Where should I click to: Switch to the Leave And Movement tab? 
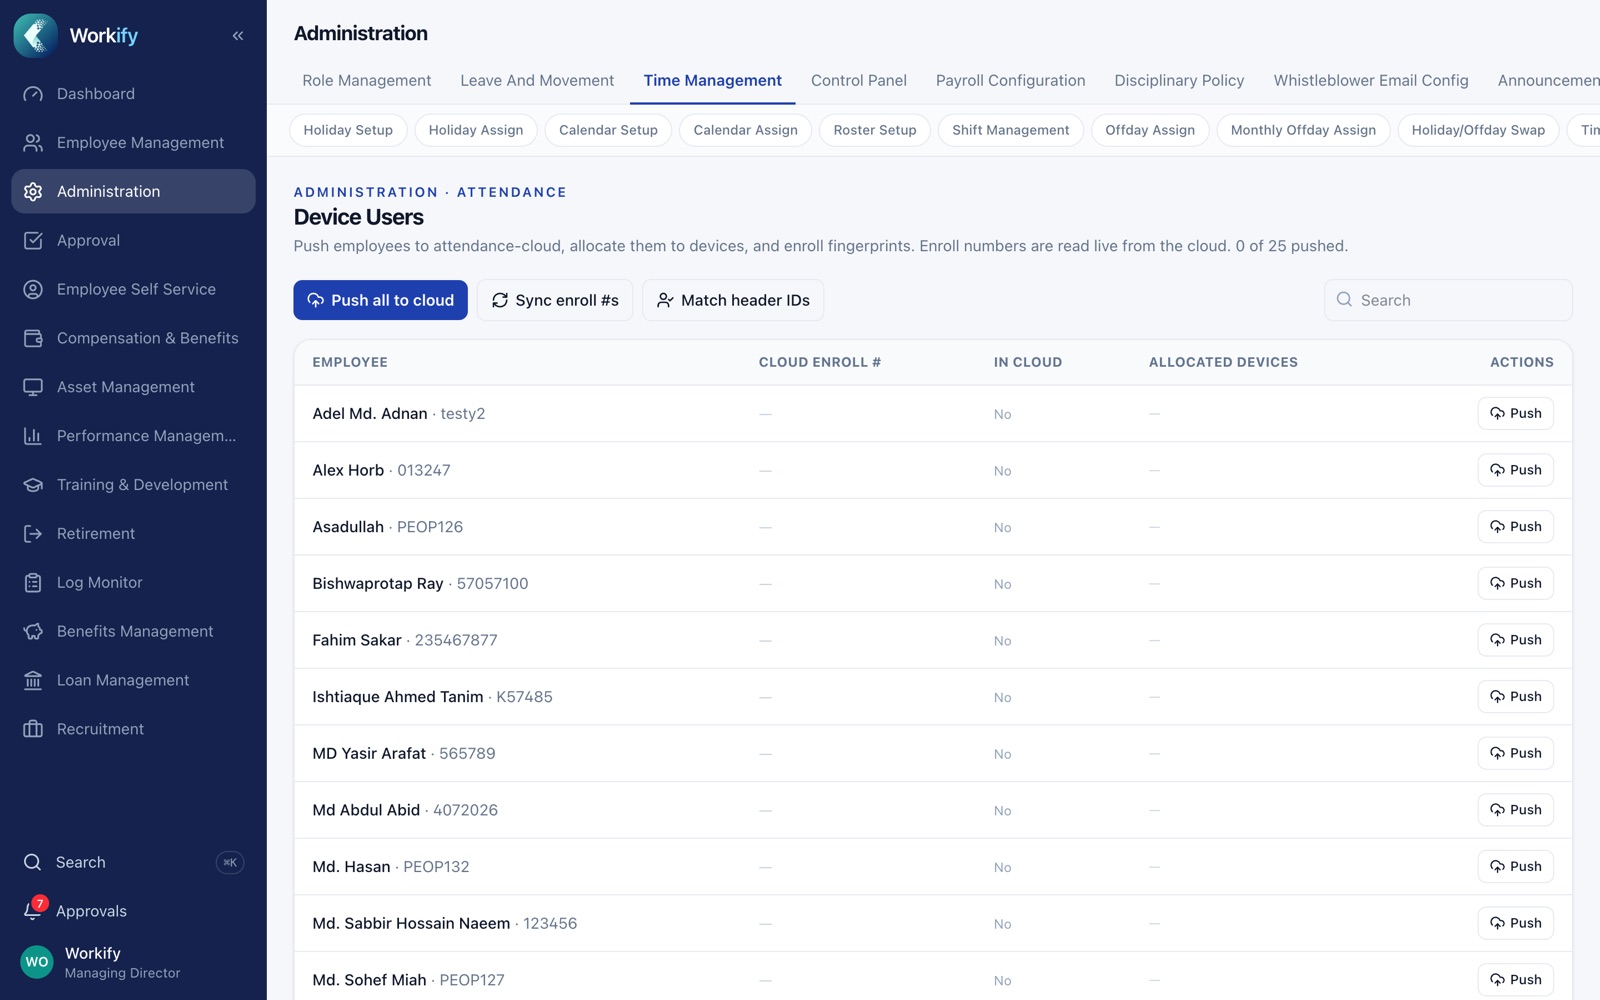point(537,80)
